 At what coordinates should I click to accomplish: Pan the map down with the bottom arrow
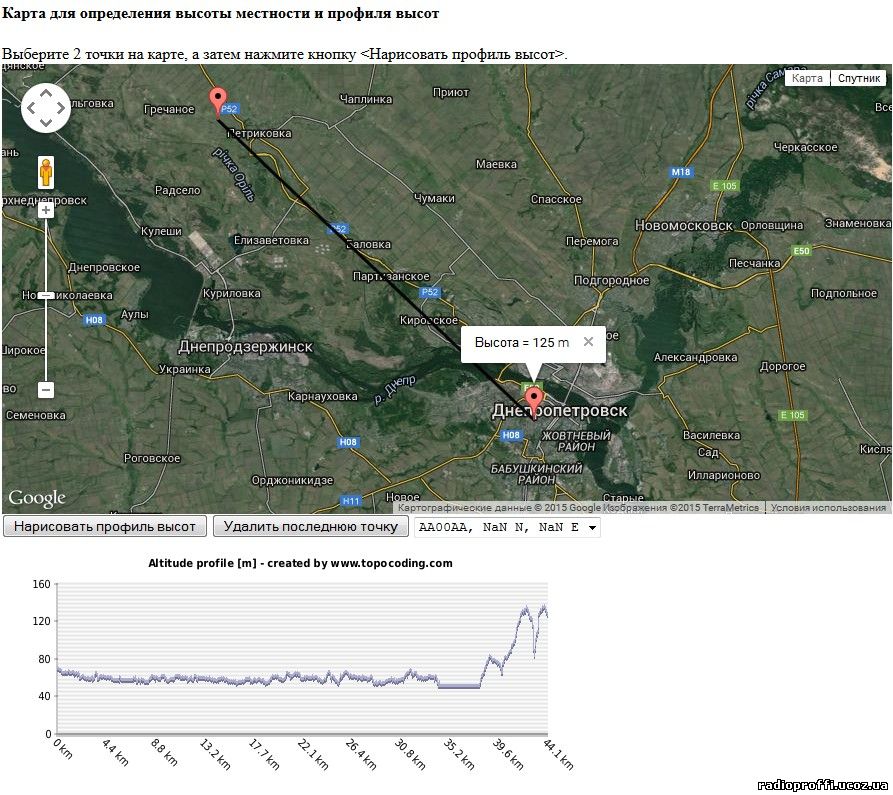click(46, 123)
